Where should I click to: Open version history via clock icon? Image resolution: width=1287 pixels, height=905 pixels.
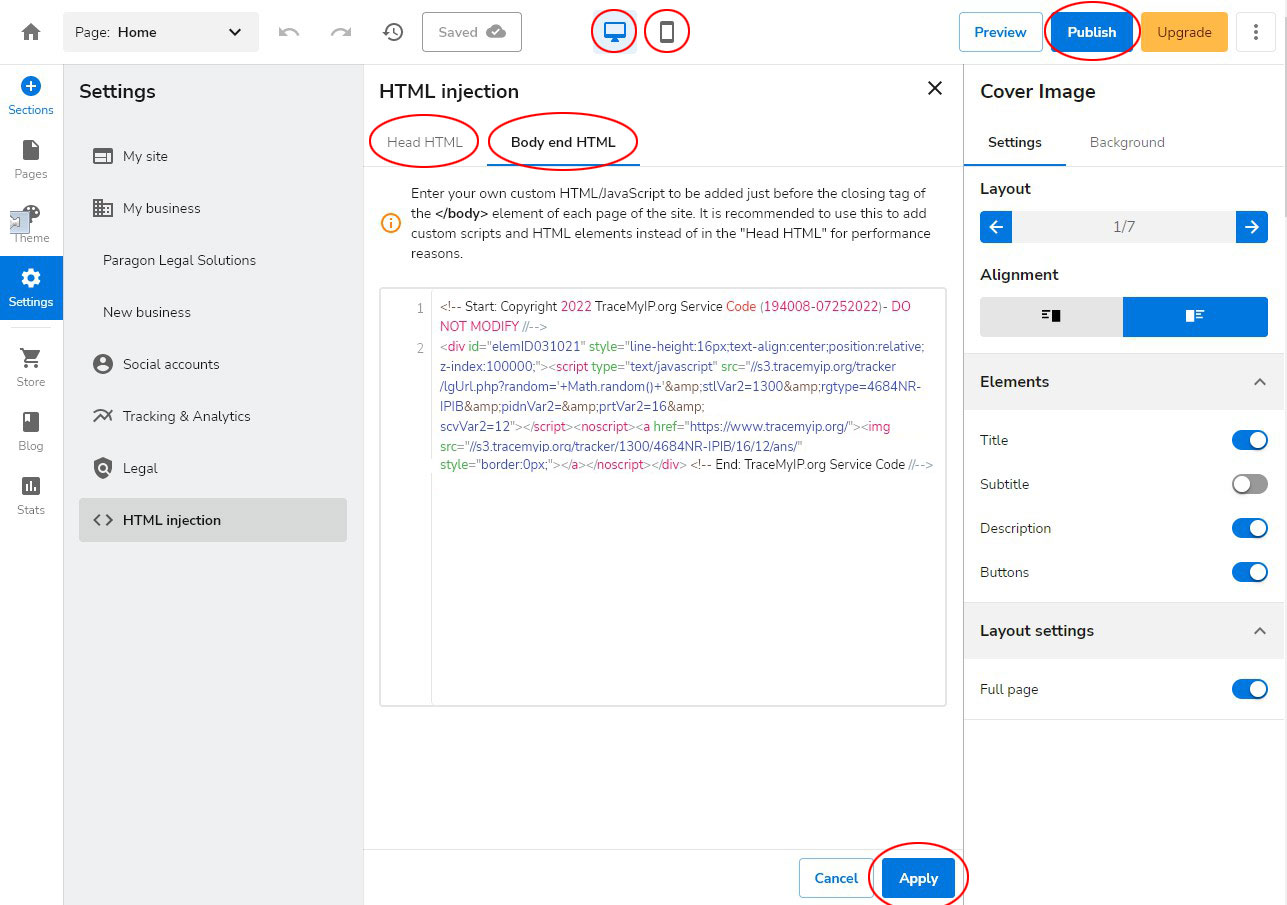393,31
